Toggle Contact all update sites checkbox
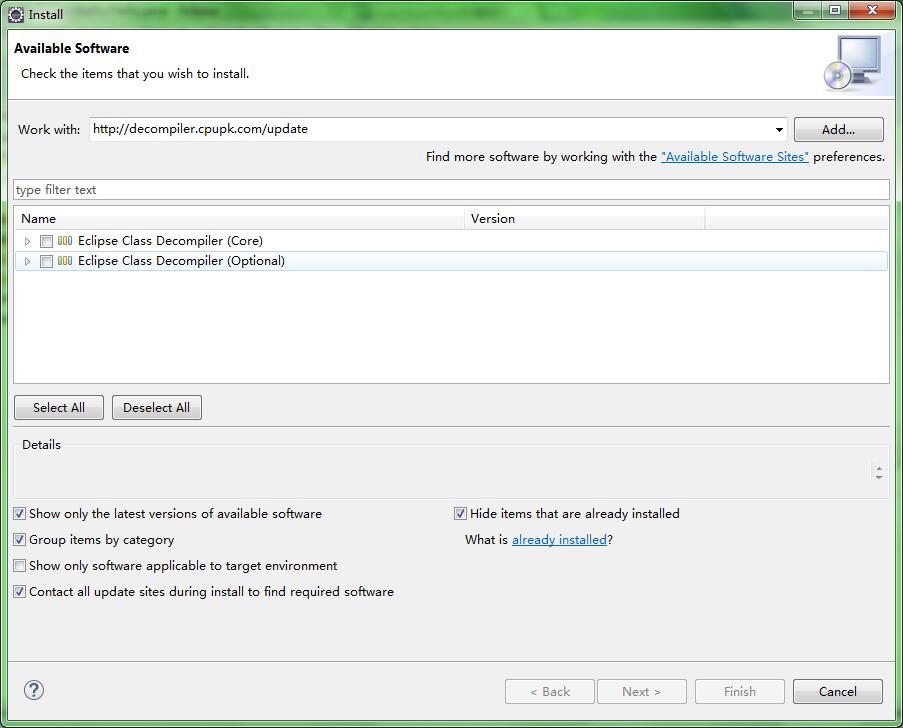Image resolution: width=903 pixels, height=728 pixels. 20,592
